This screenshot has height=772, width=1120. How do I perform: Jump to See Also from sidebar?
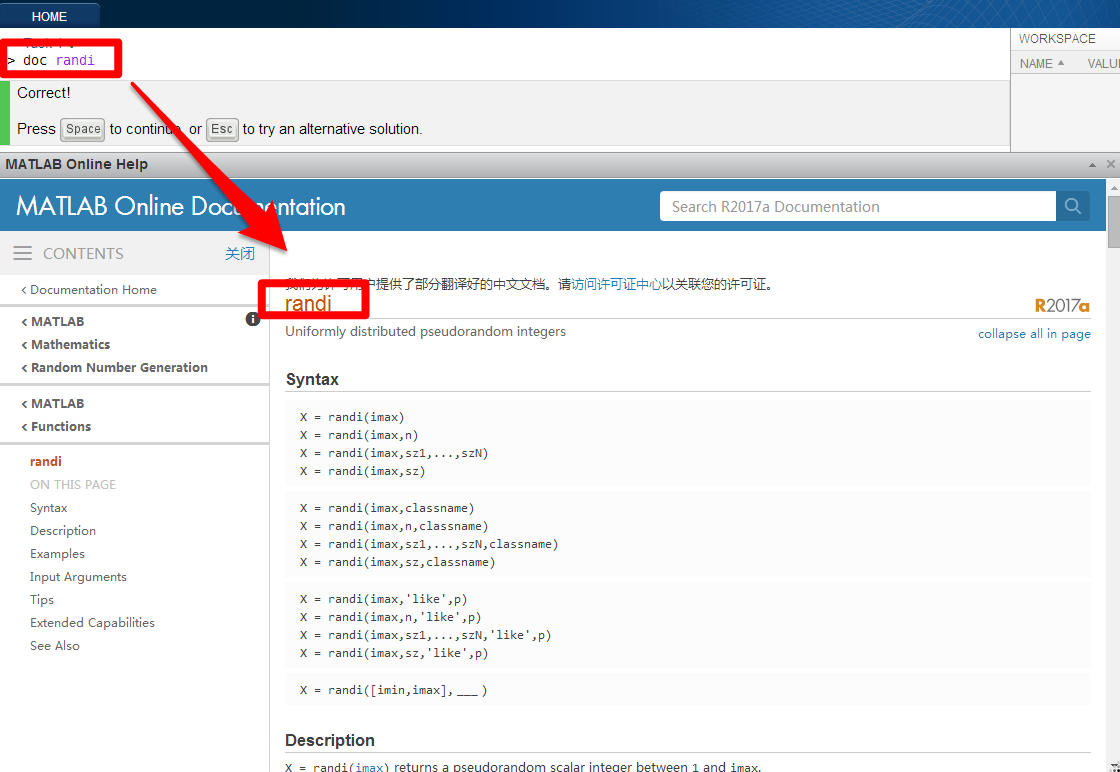pyautogui.click(x=55, y=645)
